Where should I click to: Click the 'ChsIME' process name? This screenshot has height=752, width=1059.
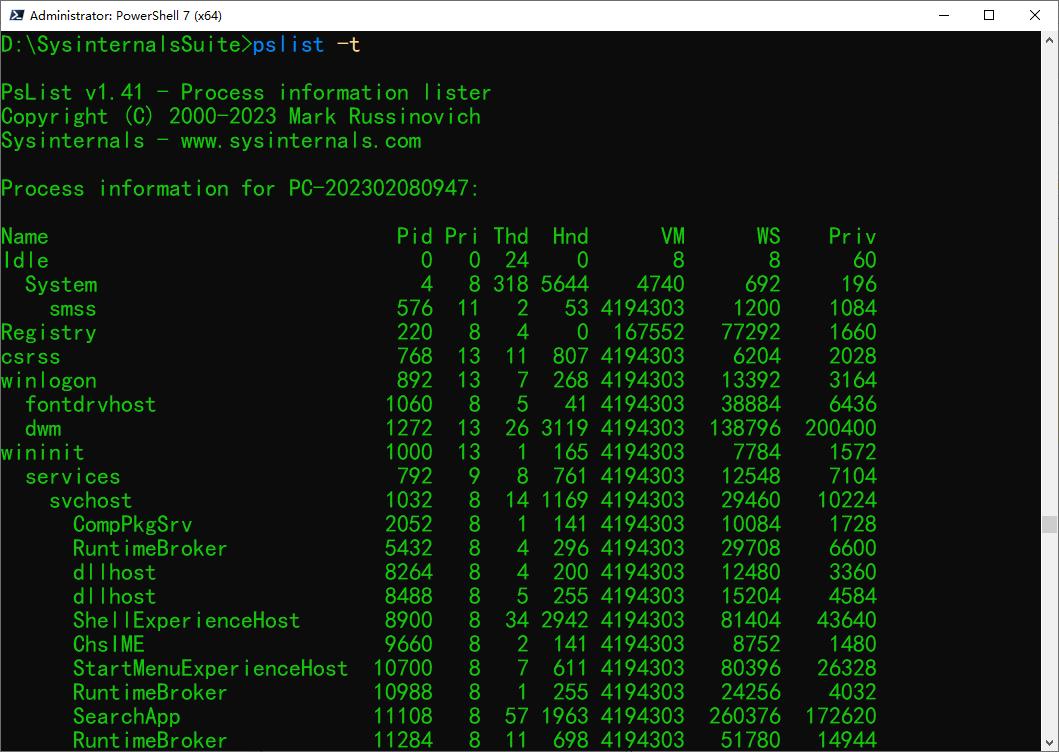(109, 645)
